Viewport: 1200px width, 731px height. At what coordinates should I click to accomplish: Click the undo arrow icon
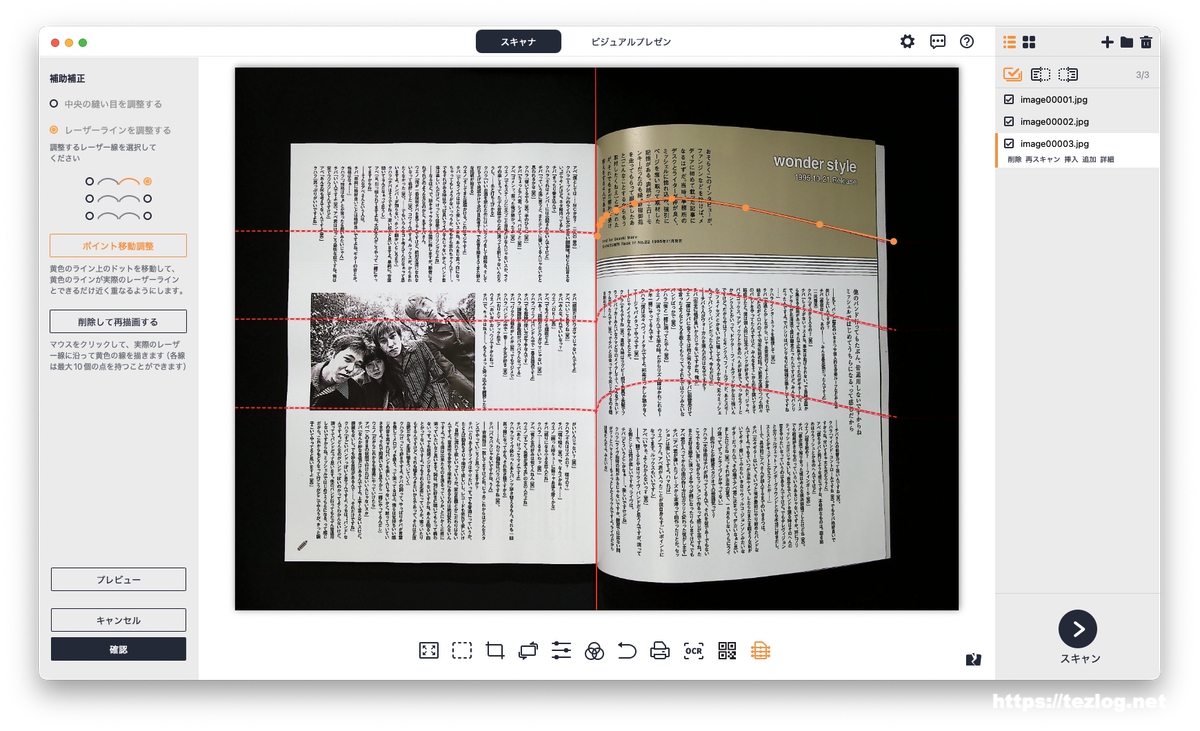[x=627, y=651]
